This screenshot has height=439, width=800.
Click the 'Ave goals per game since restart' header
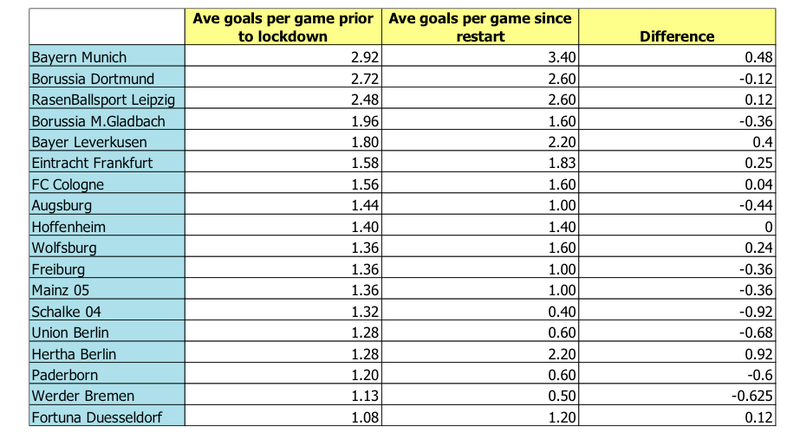[480, 27]
